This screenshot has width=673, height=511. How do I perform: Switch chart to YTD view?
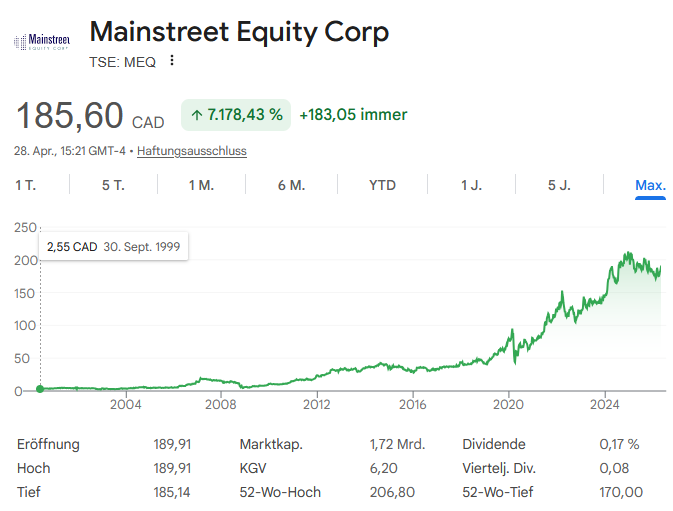(382, 185)
